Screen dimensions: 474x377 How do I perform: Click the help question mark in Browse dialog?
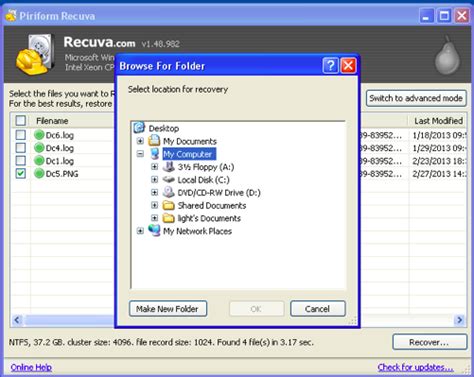[x=330, y=65]
